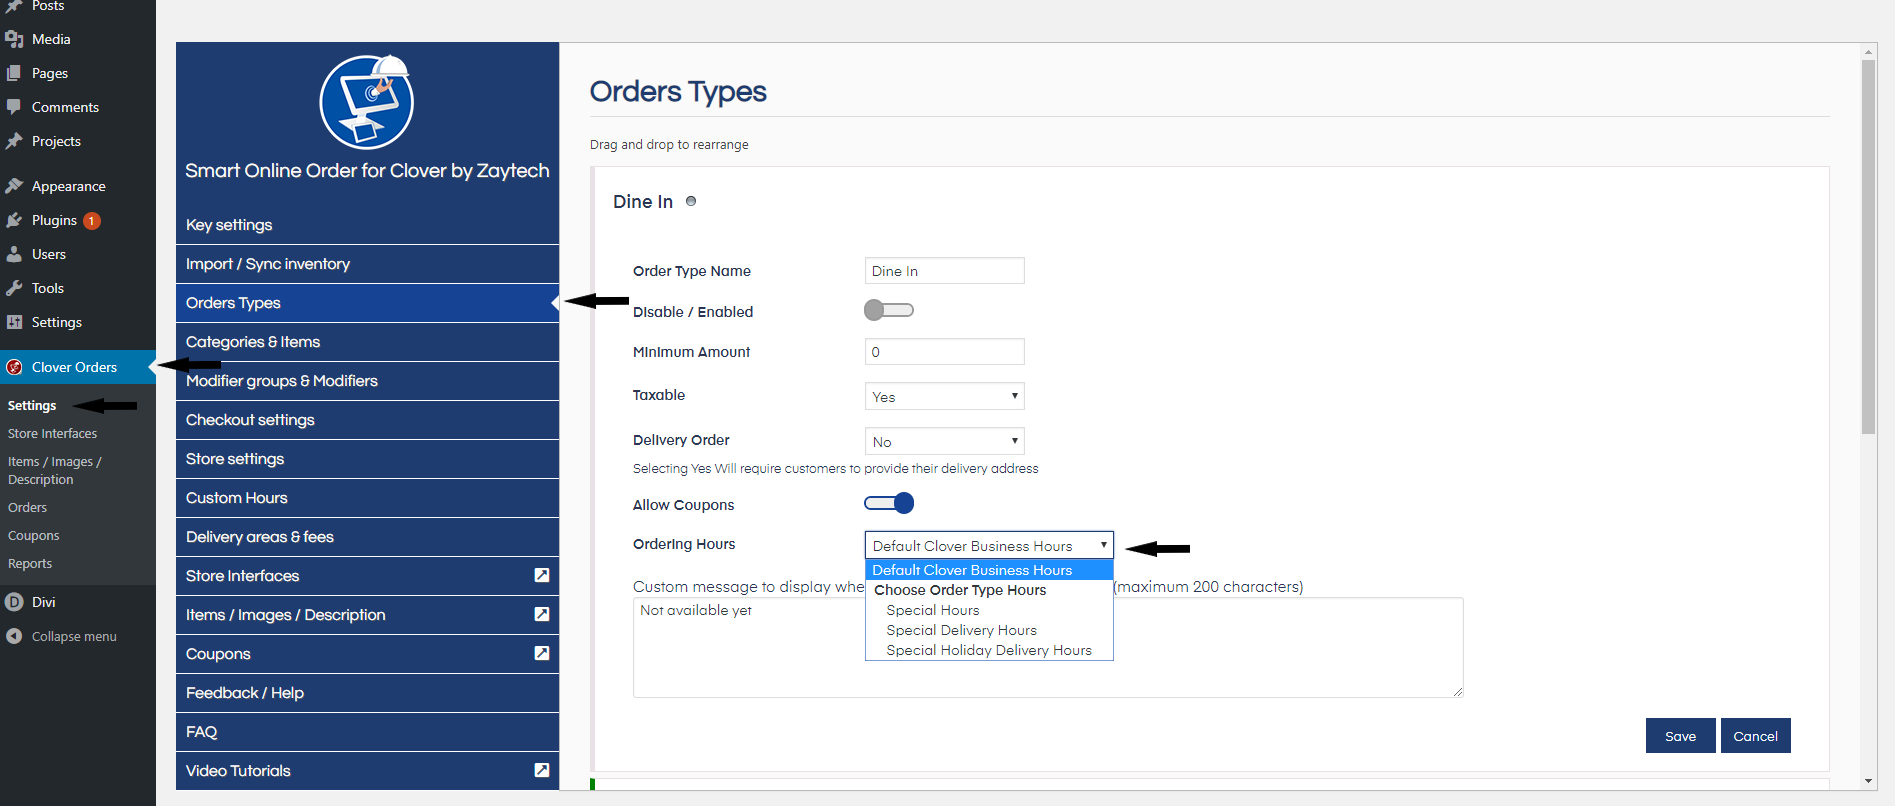Click the Dine In order type heading
The width and height of the screenshot is (1895, 806).
(x=643, y=201)
